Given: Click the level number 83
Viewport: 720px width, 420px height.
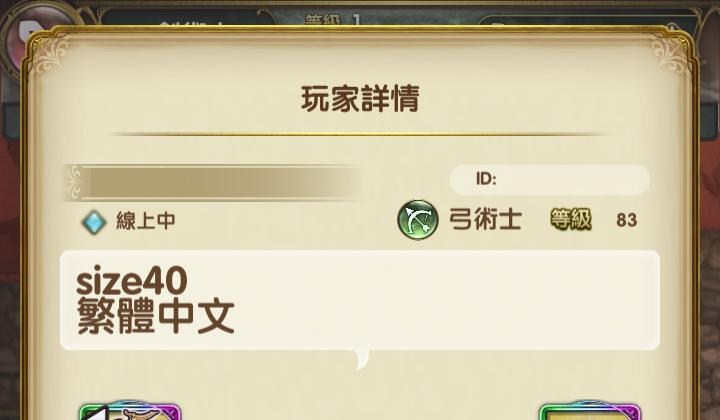Looking at the screenshot, I should (626, 220).
